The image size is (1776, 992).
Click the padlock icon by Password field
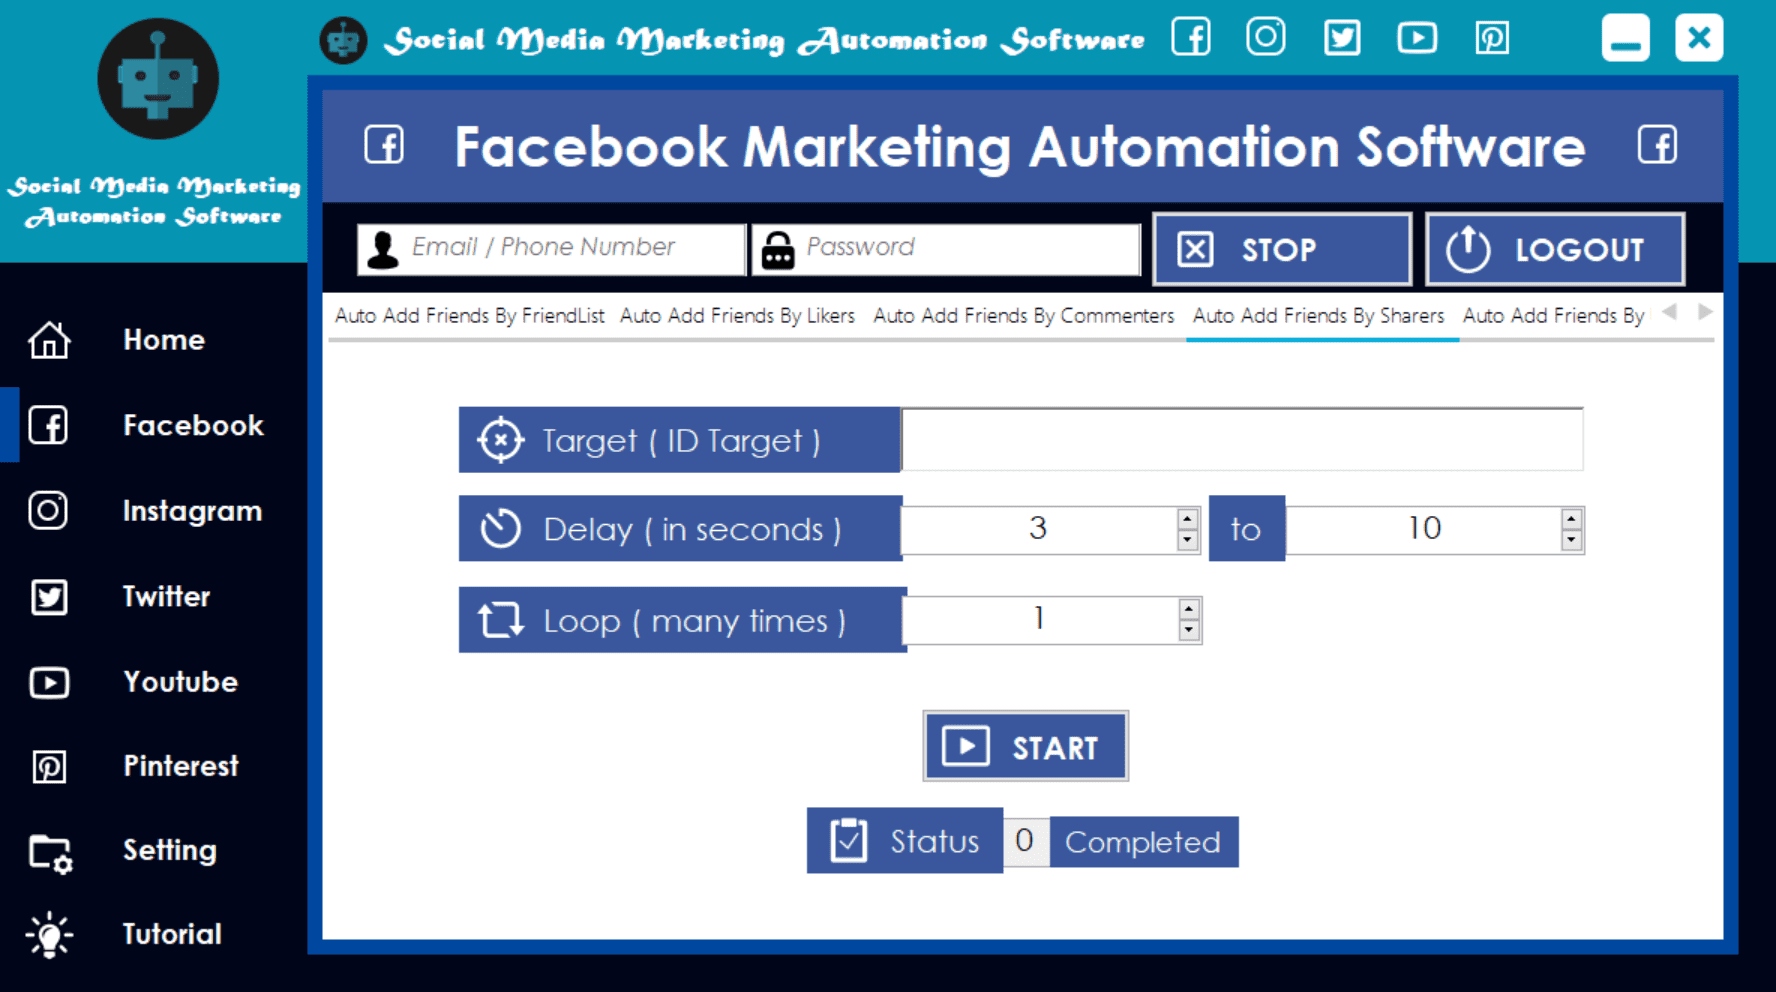point(777,250)
